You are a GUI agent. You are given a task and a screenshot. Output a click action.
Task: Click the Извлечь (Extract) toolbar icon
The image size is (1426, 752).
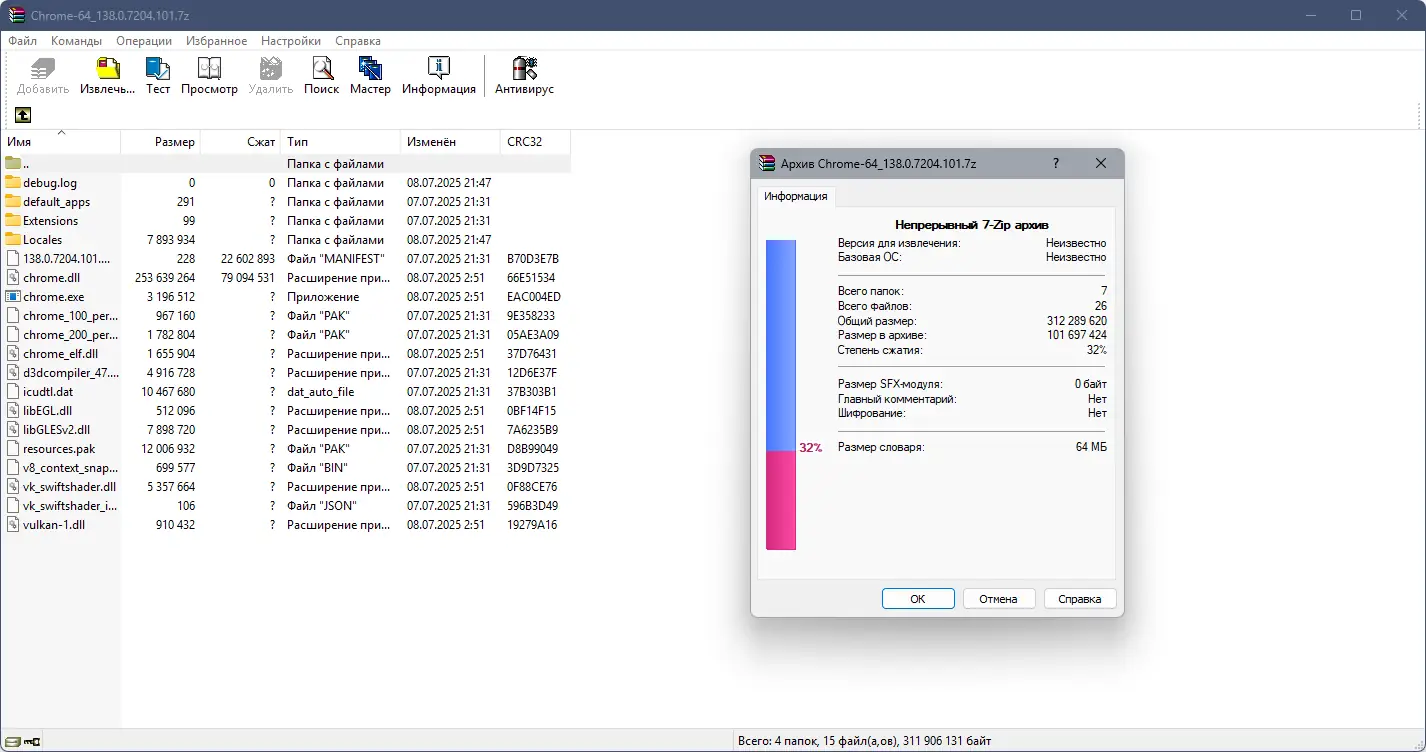(x=106, y=70)
